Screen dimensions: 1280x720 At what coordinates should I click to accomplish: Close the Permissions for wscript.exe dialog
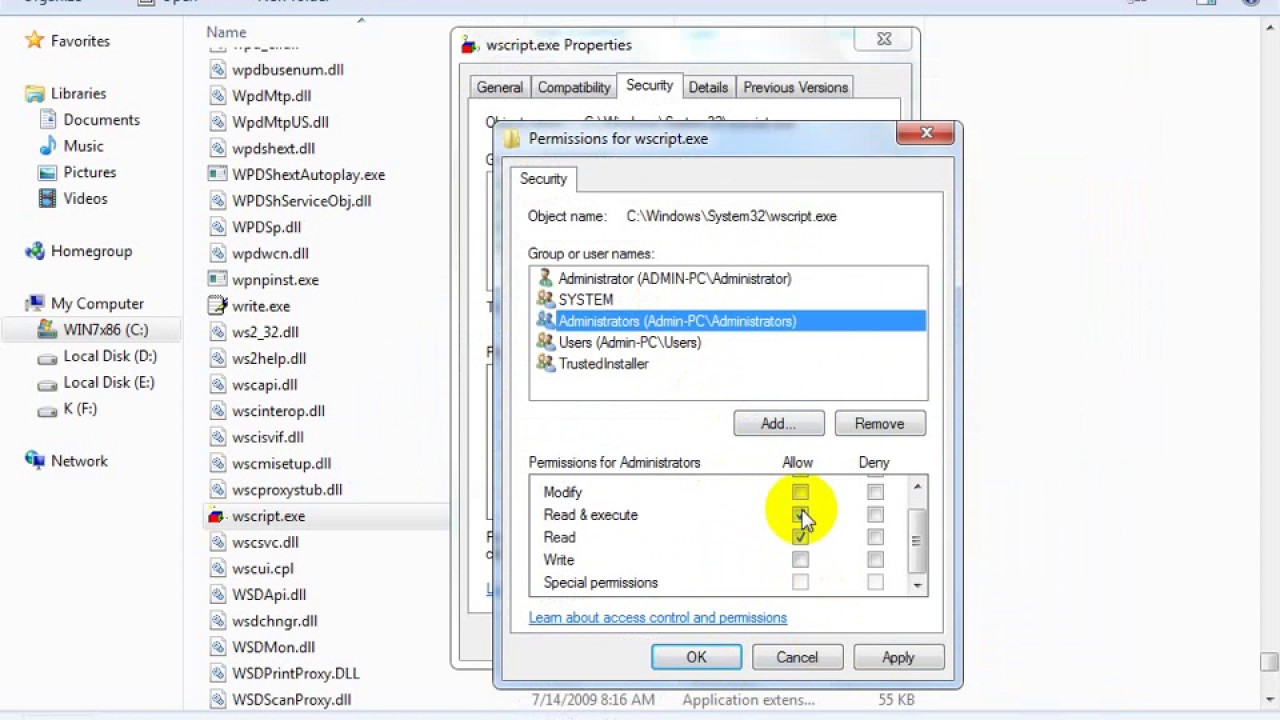point(926,133)
